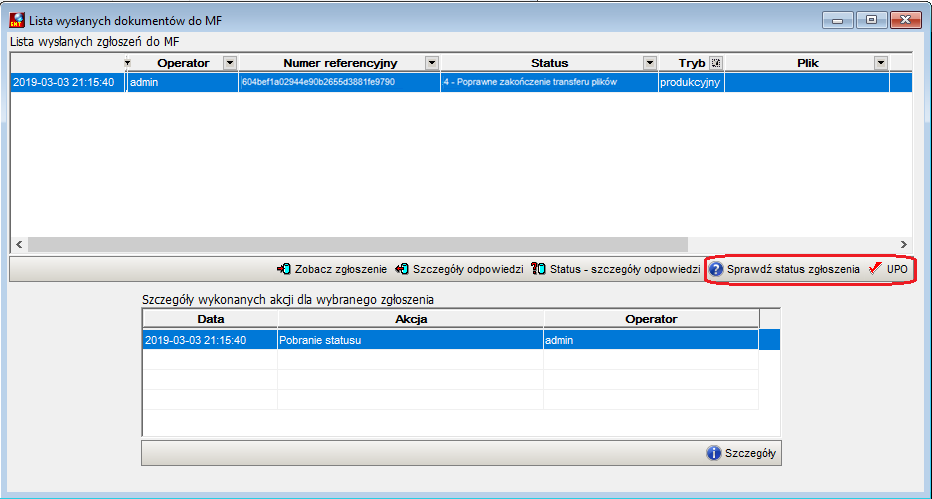
Task: Click the Zobacz zgłoszenie icon
Action: coord(284,269)
